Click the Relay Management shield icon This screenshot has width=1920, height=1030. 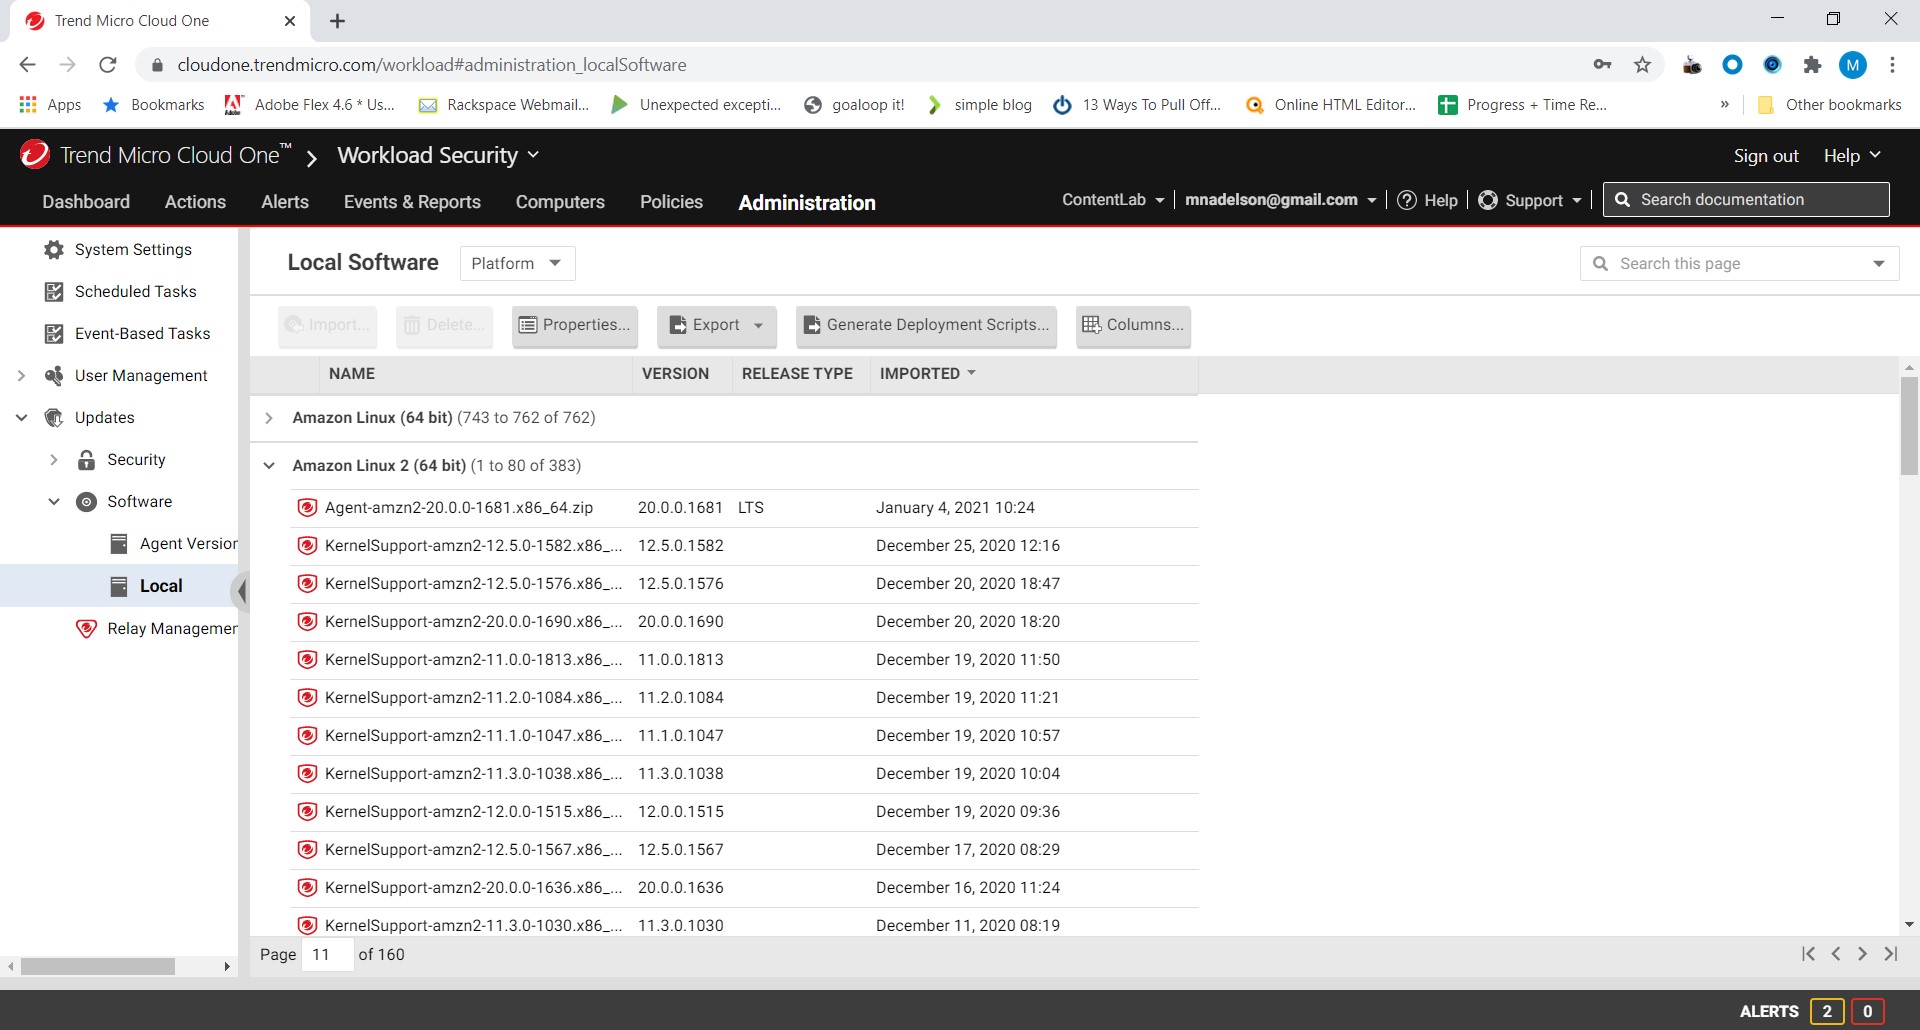click(87, 629)
